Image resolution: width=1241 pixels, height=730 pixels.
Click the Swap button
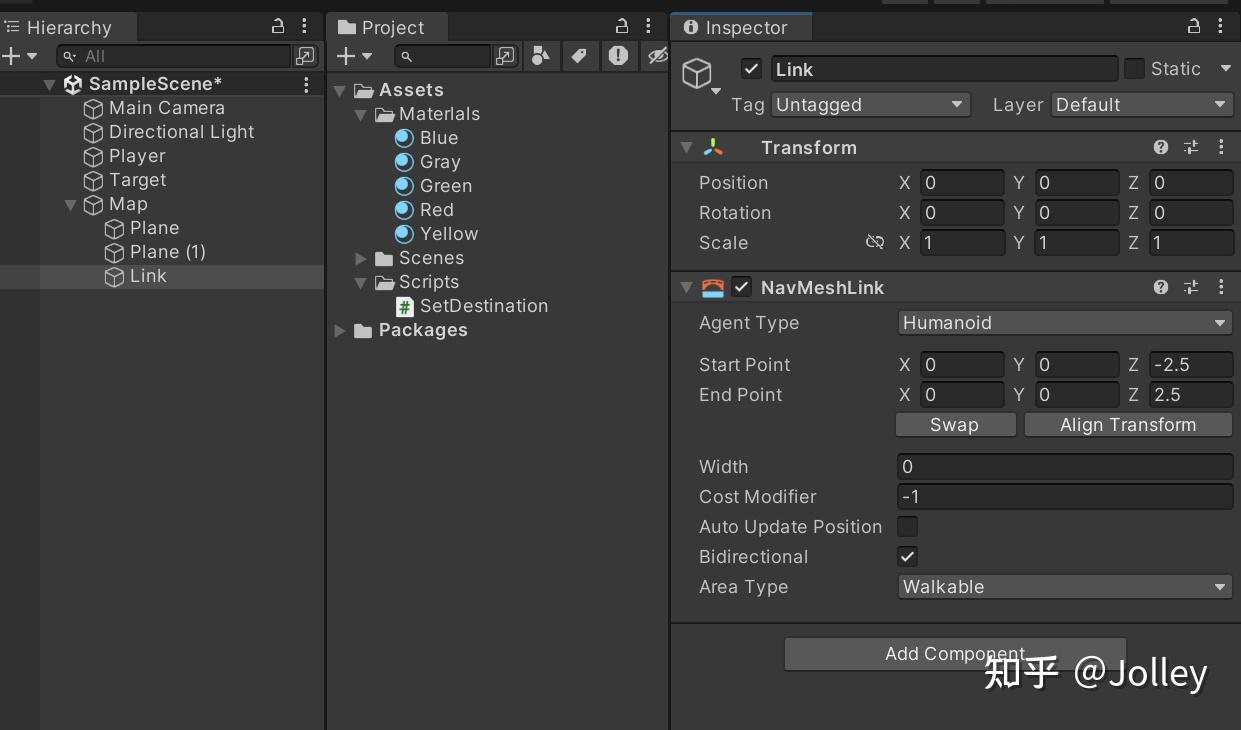click(954, 424)
